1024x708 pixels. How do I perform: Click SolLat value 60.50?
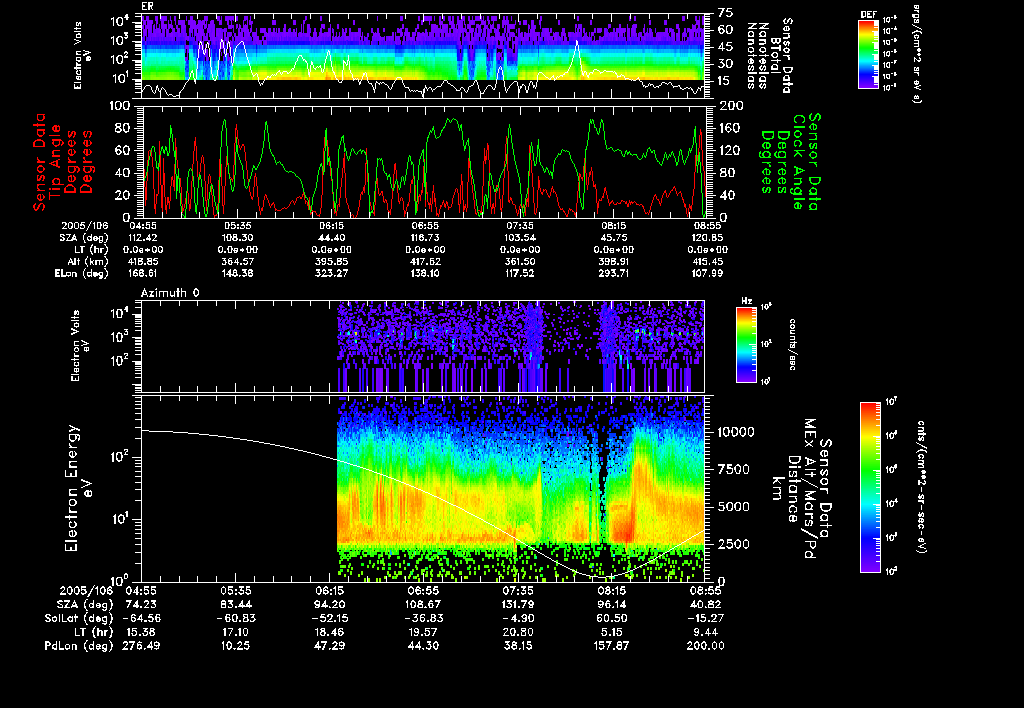(611, 618)
